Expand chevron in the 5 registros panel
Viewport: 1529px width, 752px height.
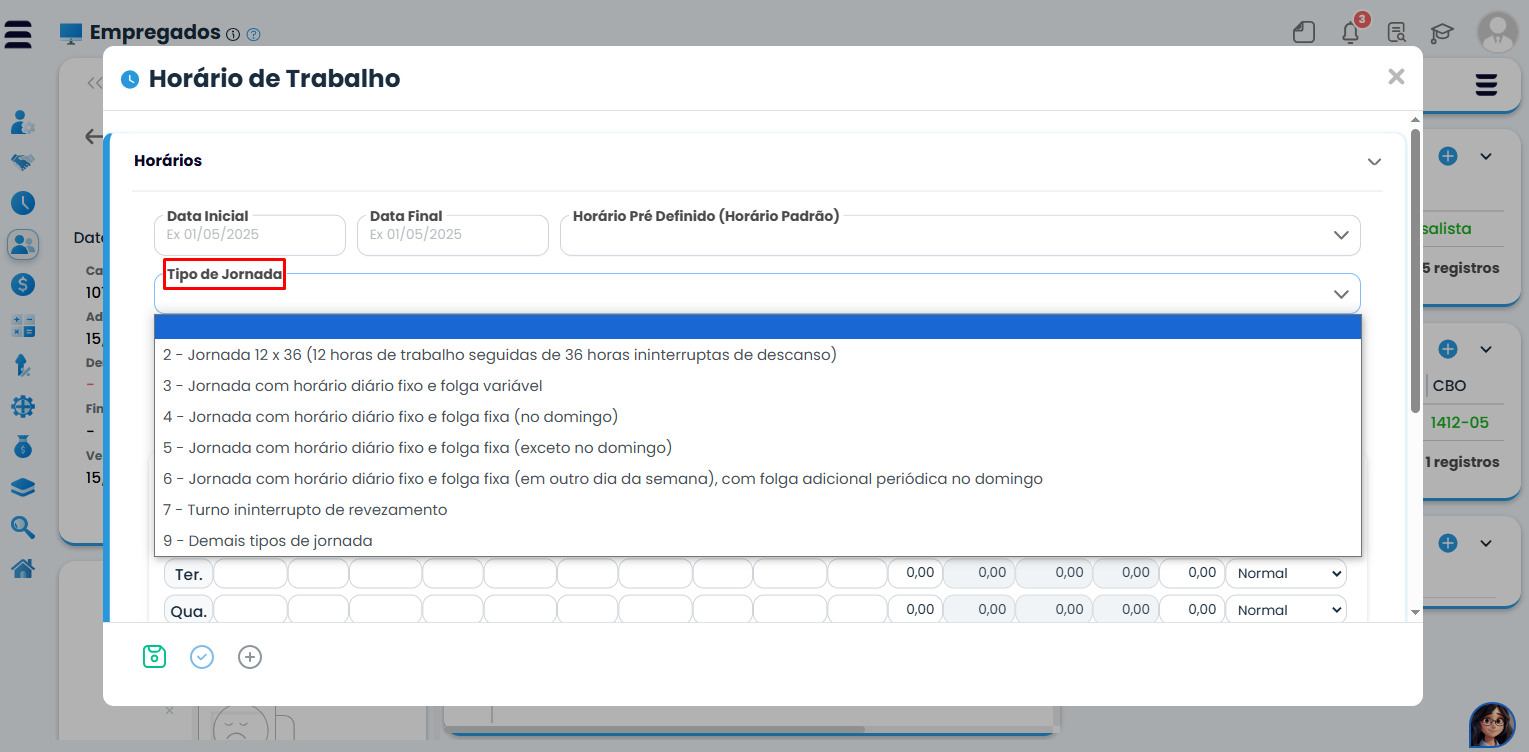pyautogui.click(x=1486, y=156)
